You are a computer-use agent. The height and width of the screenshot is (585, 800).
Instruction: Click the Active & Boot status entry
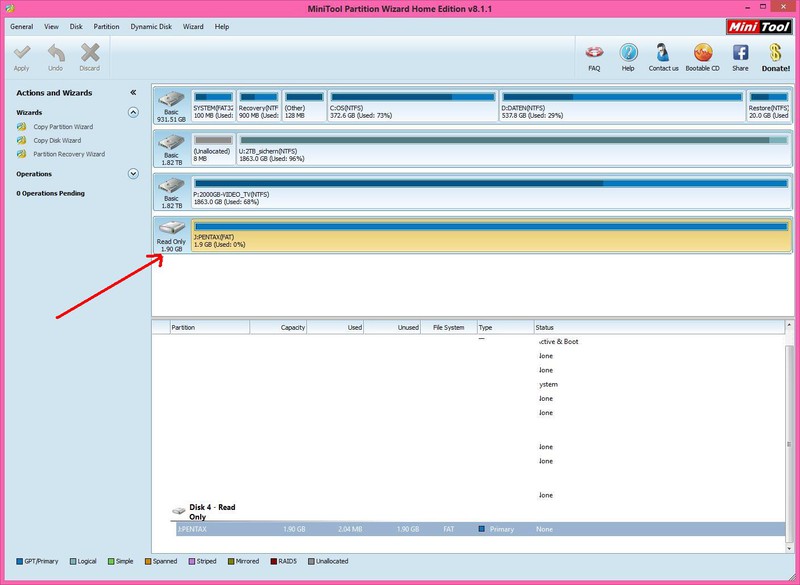coord(559,341)
